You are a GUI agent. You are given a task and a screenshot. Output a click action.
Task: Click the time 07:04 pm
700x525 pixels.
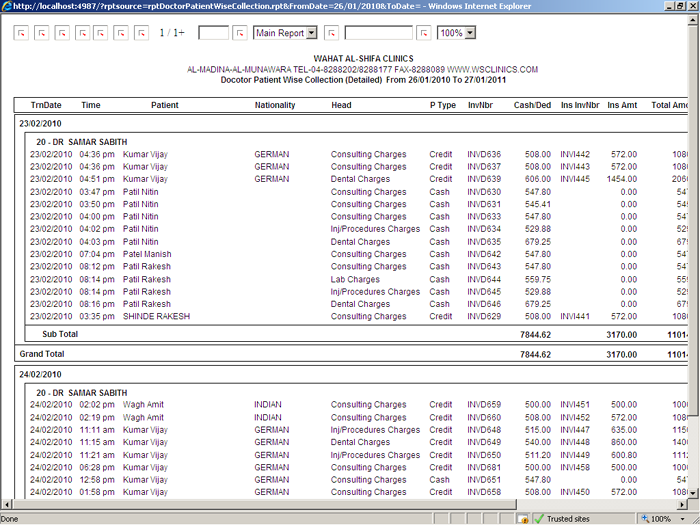coord(97,254)
